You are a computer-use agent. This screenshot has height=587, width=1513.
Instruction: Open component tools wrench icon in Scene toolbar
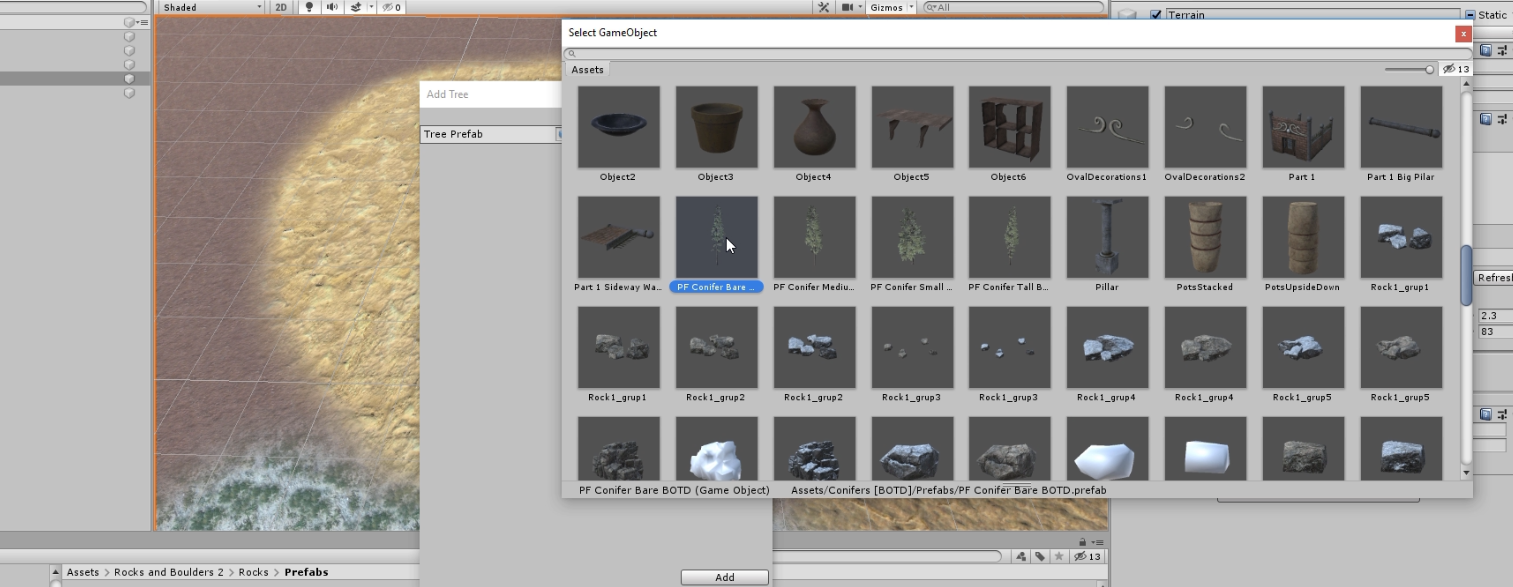pos(824,7)
